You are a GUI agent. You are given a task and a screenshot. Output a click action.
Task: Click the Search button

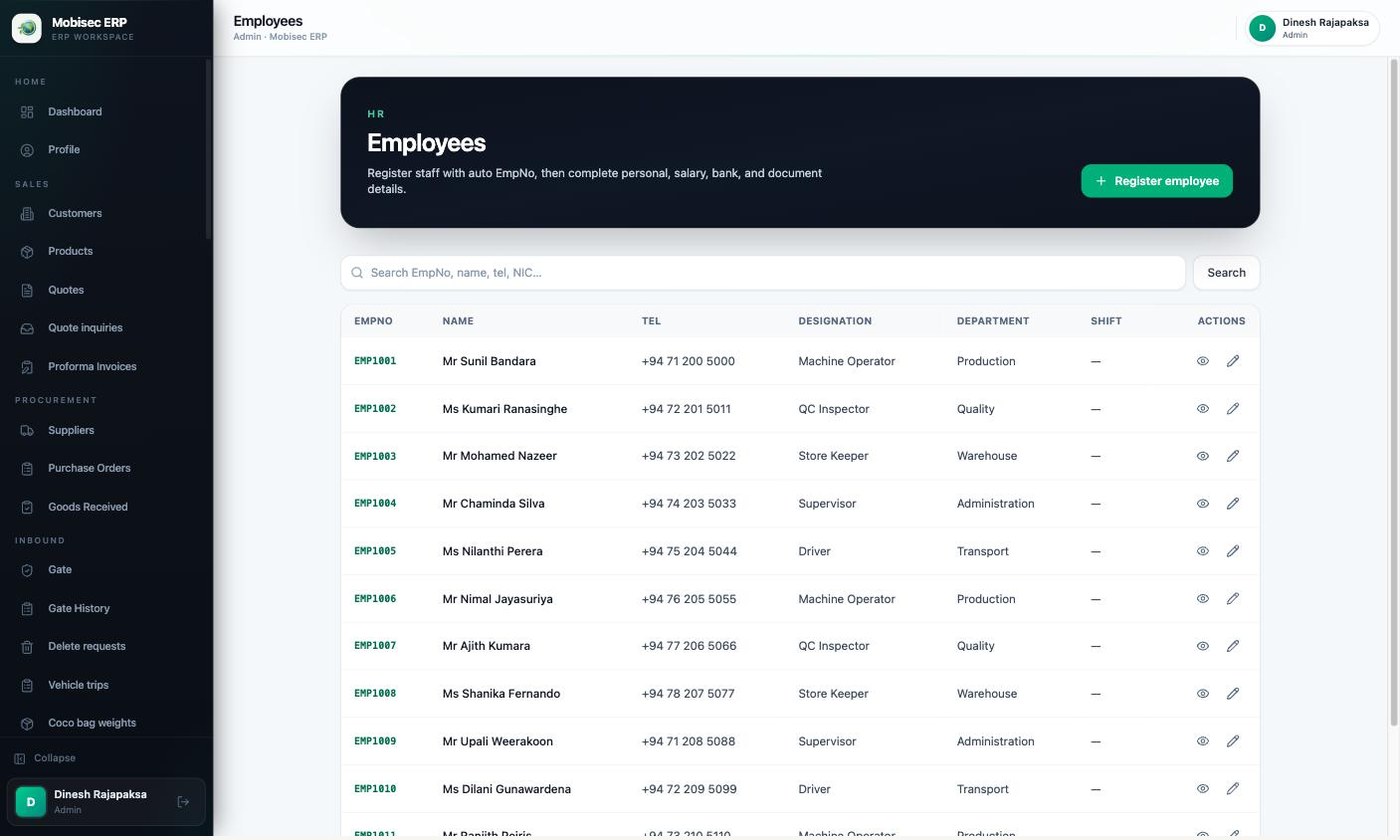[1226, 273]
